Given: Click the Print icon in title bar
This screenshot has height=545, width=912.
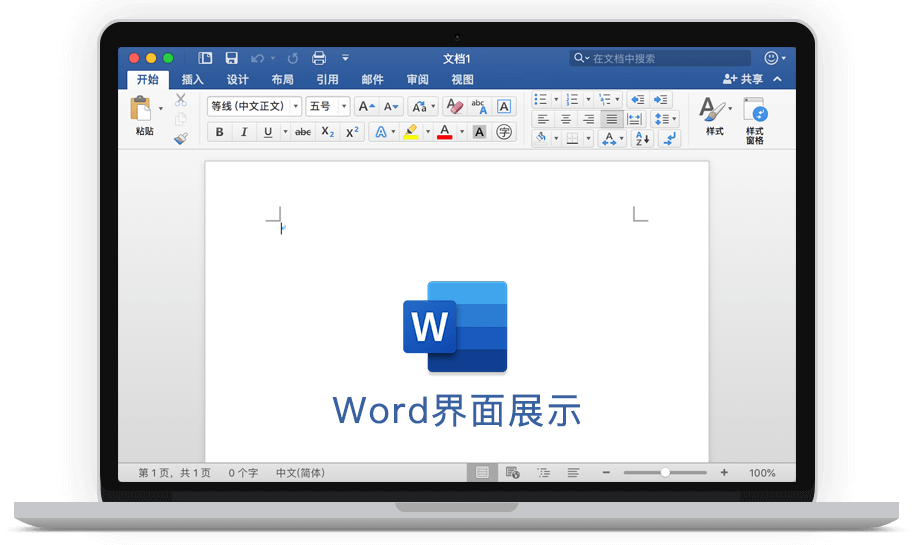Looking at the screenshot, I should (319, 58).
